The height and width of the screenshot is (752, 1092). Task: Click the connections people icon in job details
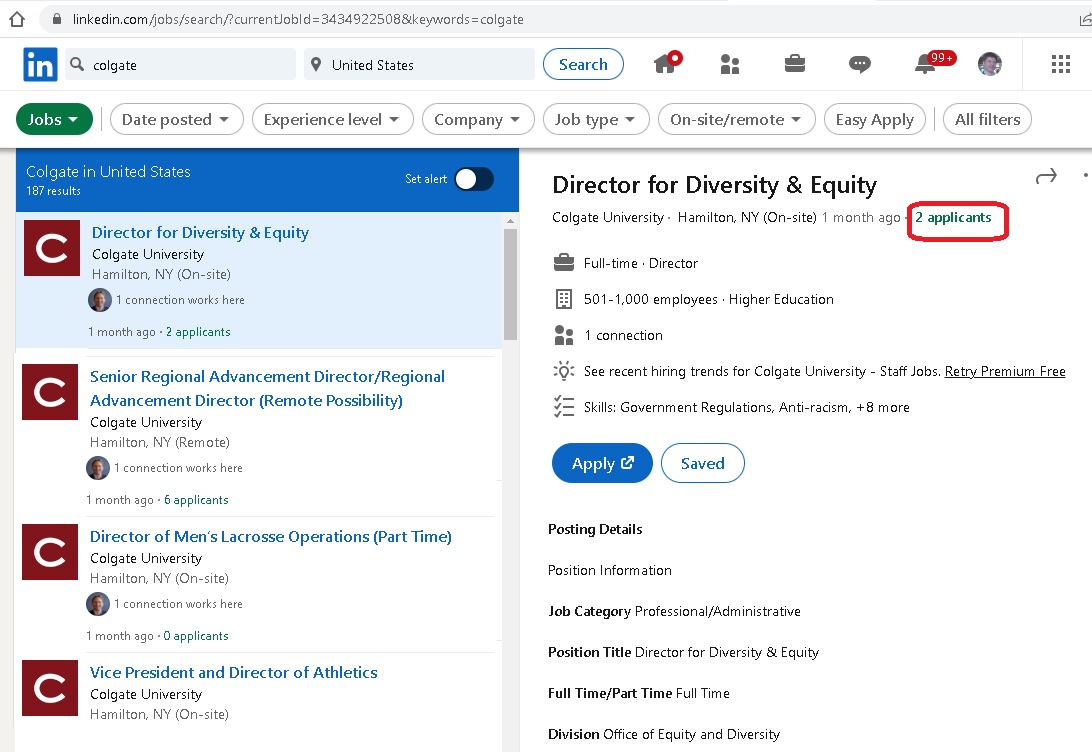click(x=563, y=336)
